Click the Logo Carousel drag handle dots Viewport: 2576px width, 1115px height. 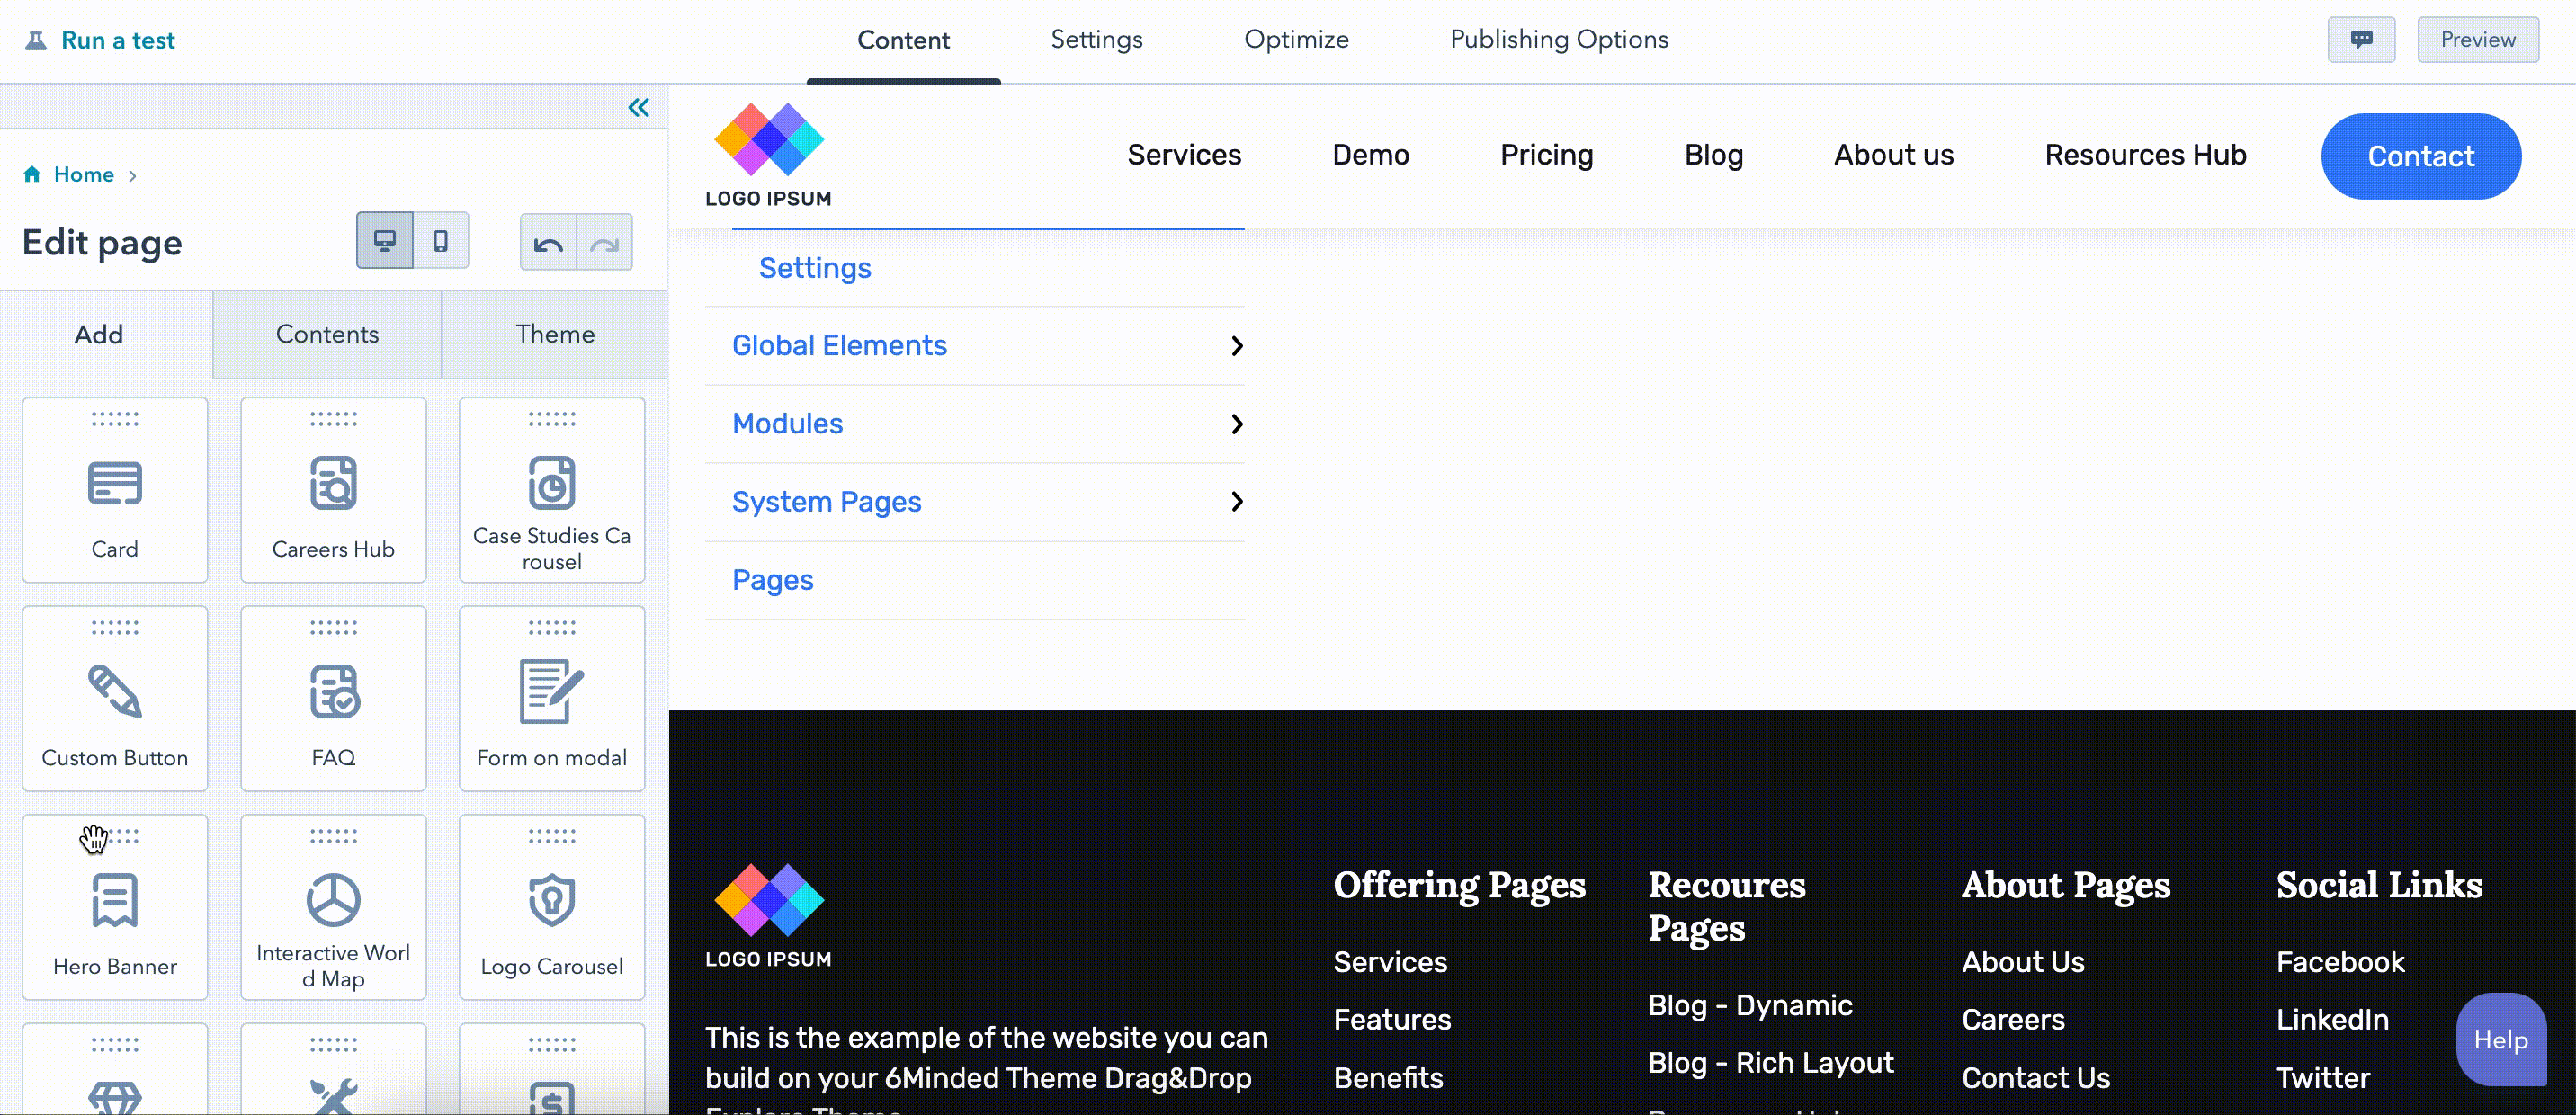pos(552,836)
